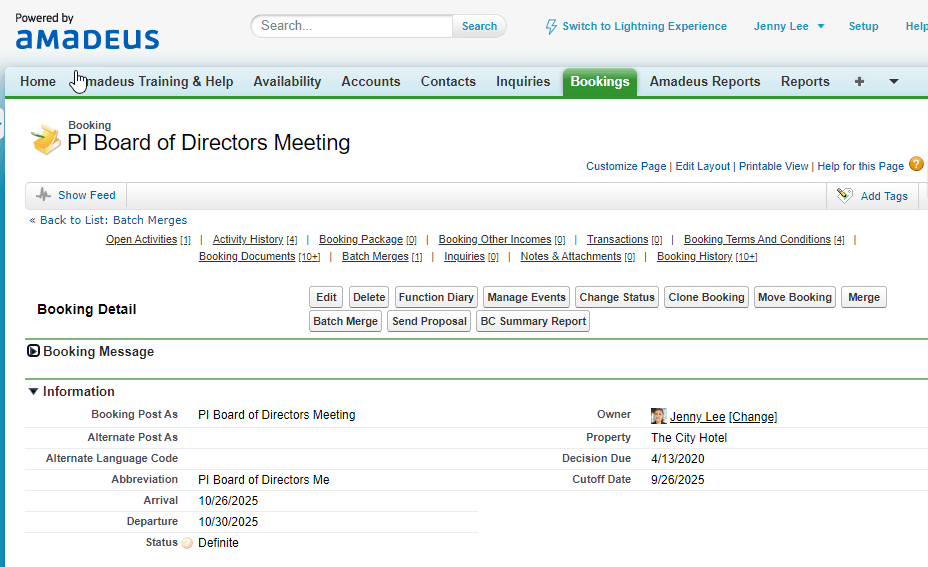Switch to the Availability tab
Image resolution: width=928 pixels, height=567 pixels.
[x=287, y=82]
